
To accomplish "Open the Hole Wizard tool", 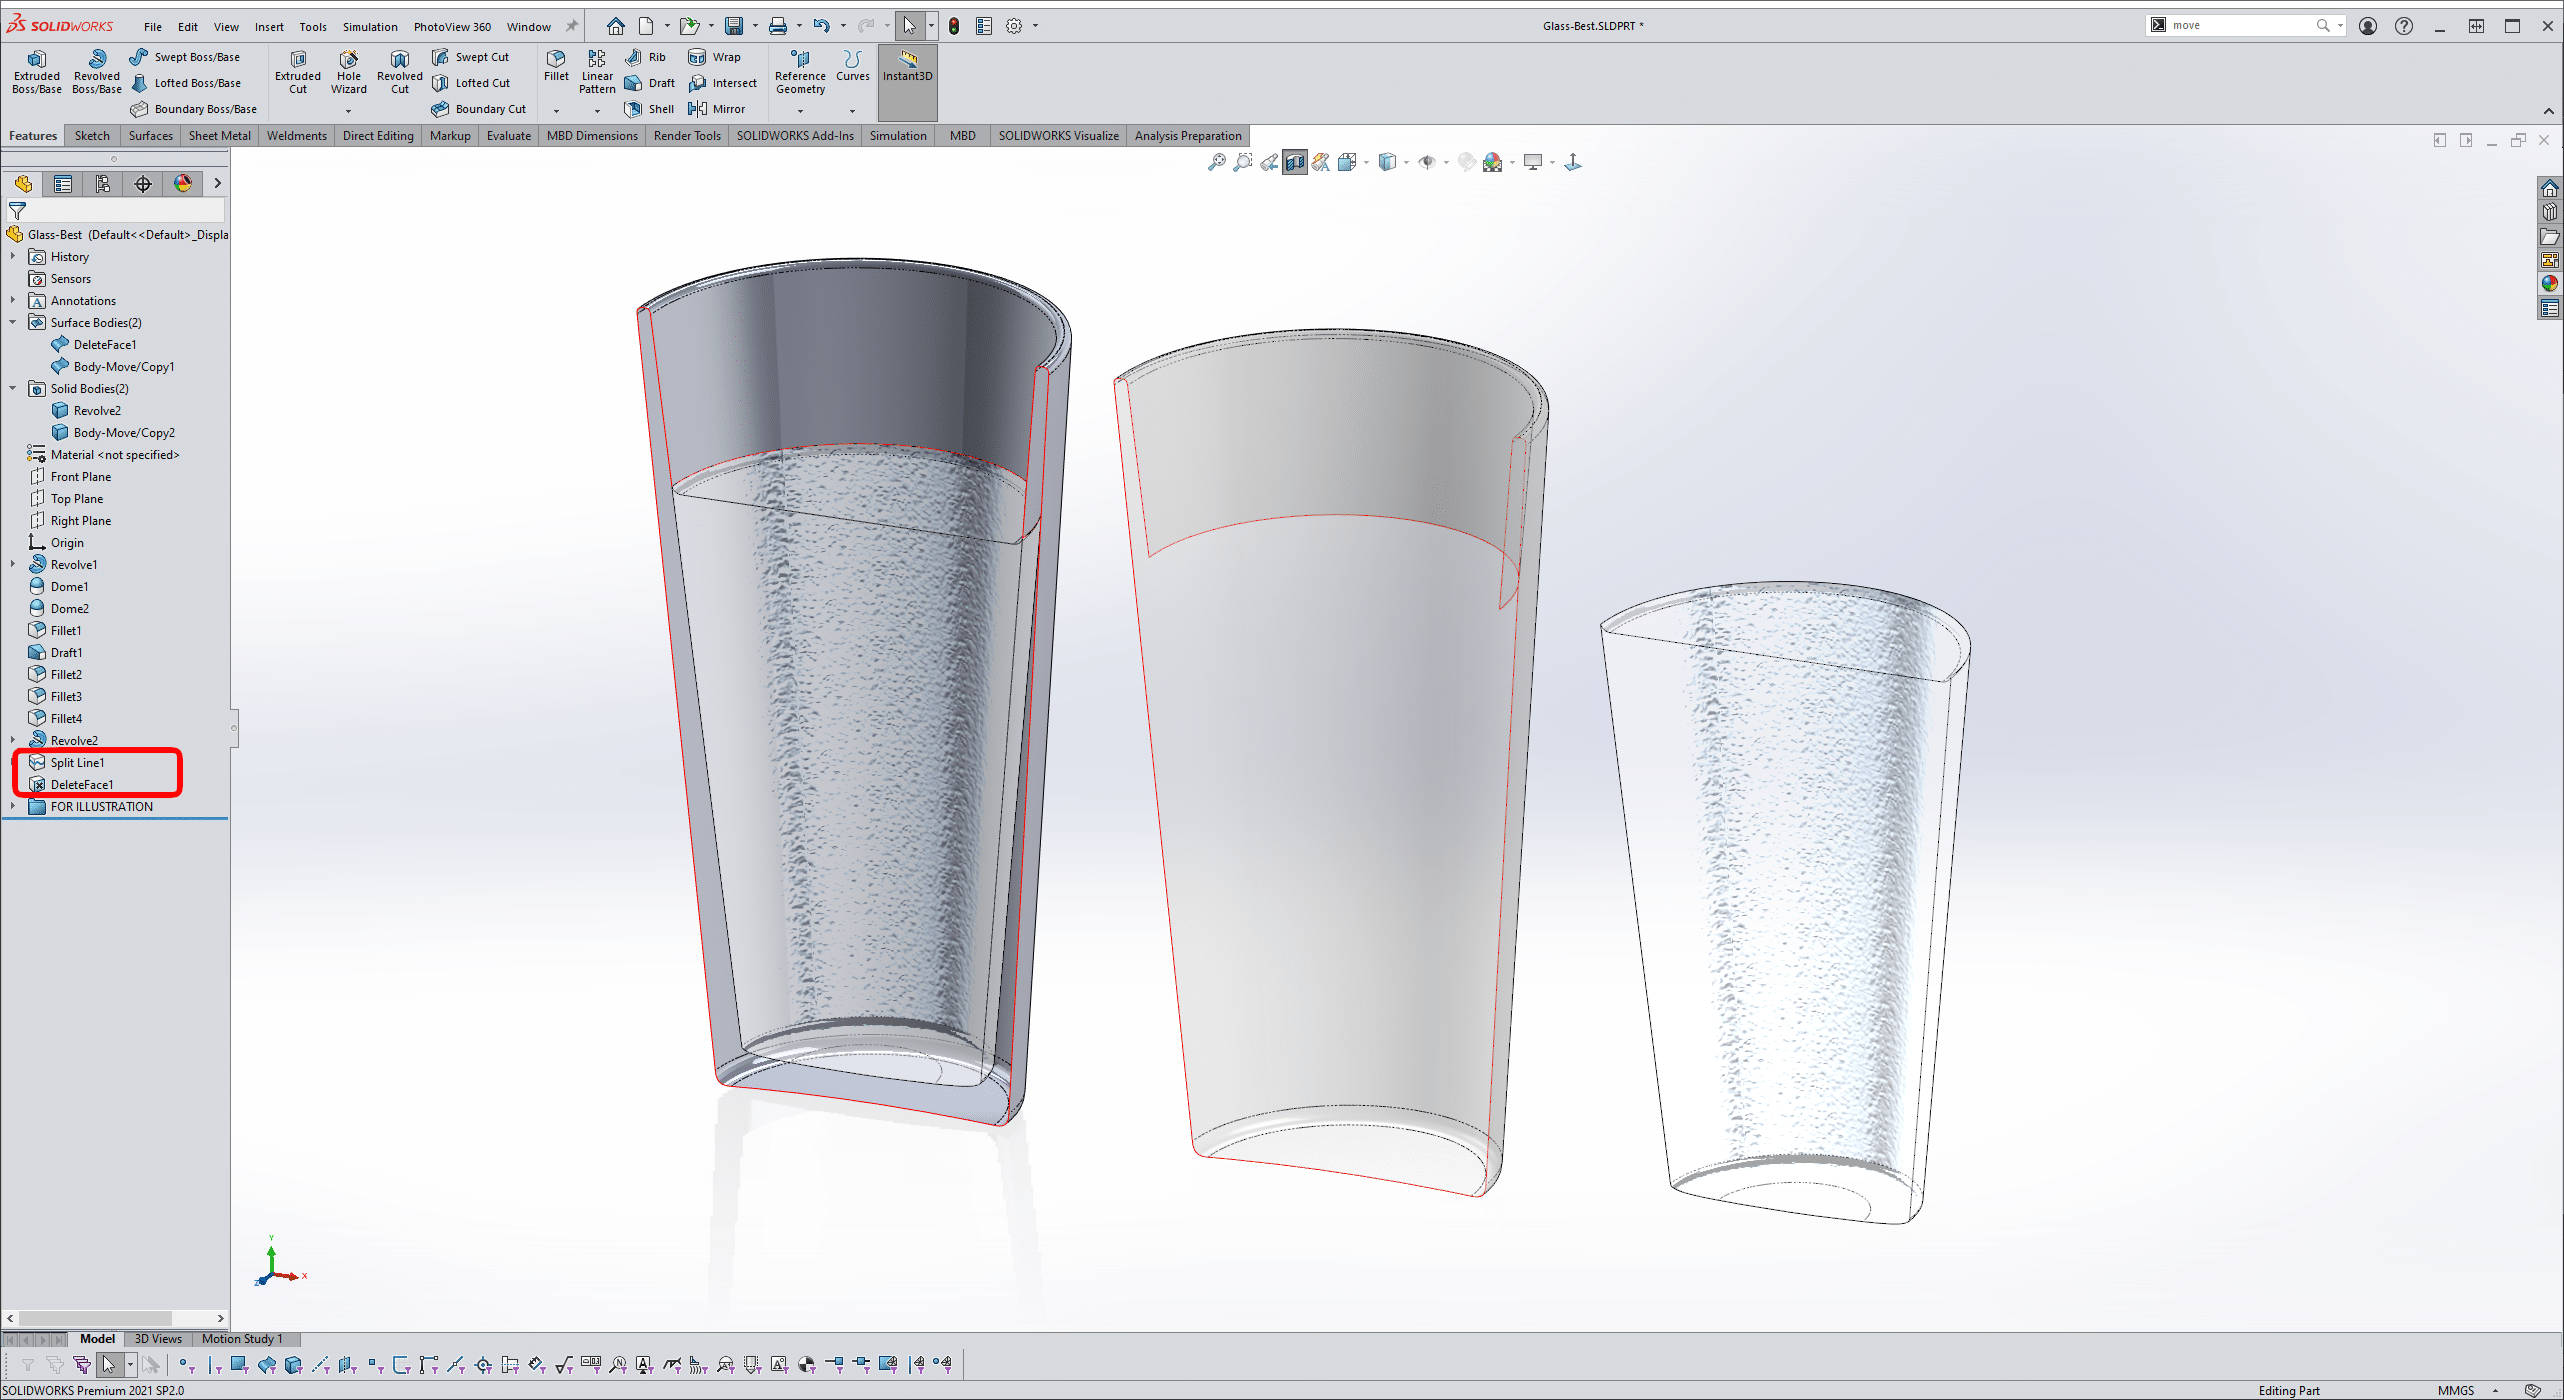I will coord(349,72).
